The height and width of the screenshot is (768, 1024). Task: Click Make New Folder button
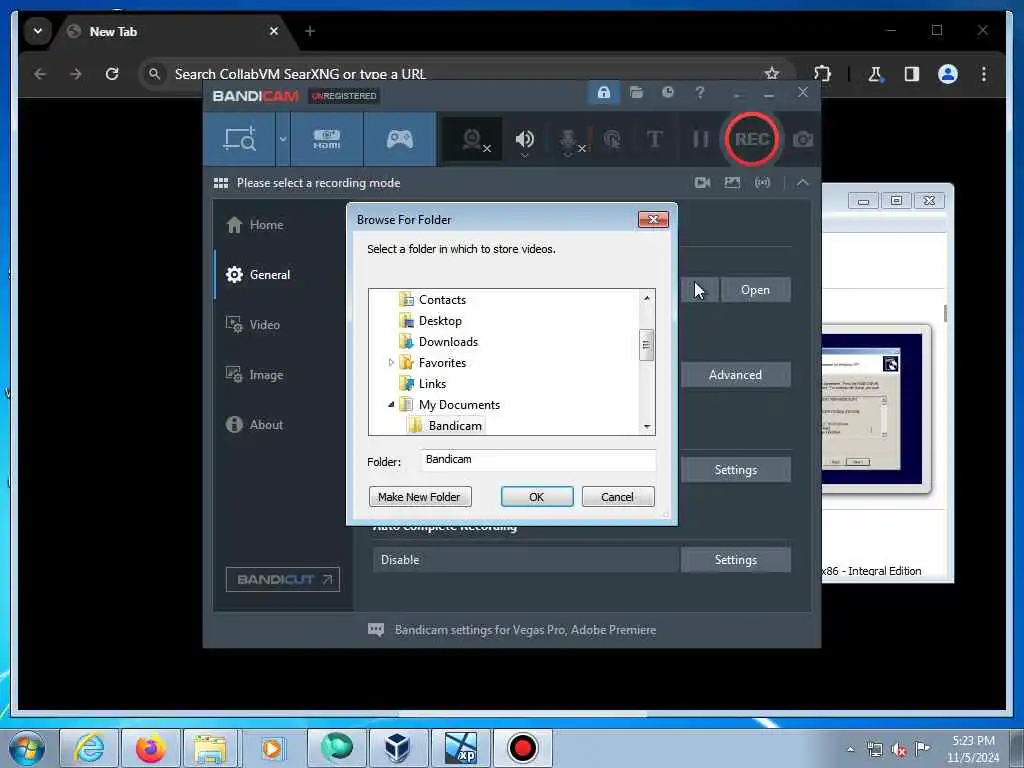[420, 497]
